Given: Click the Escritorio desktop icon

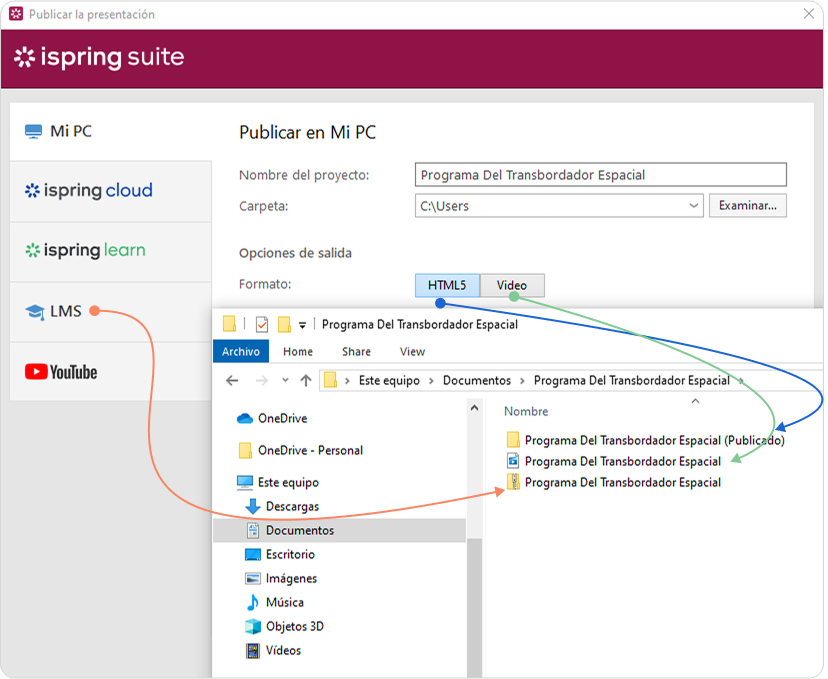Looking at the screenshot, I should click(253, 554).
